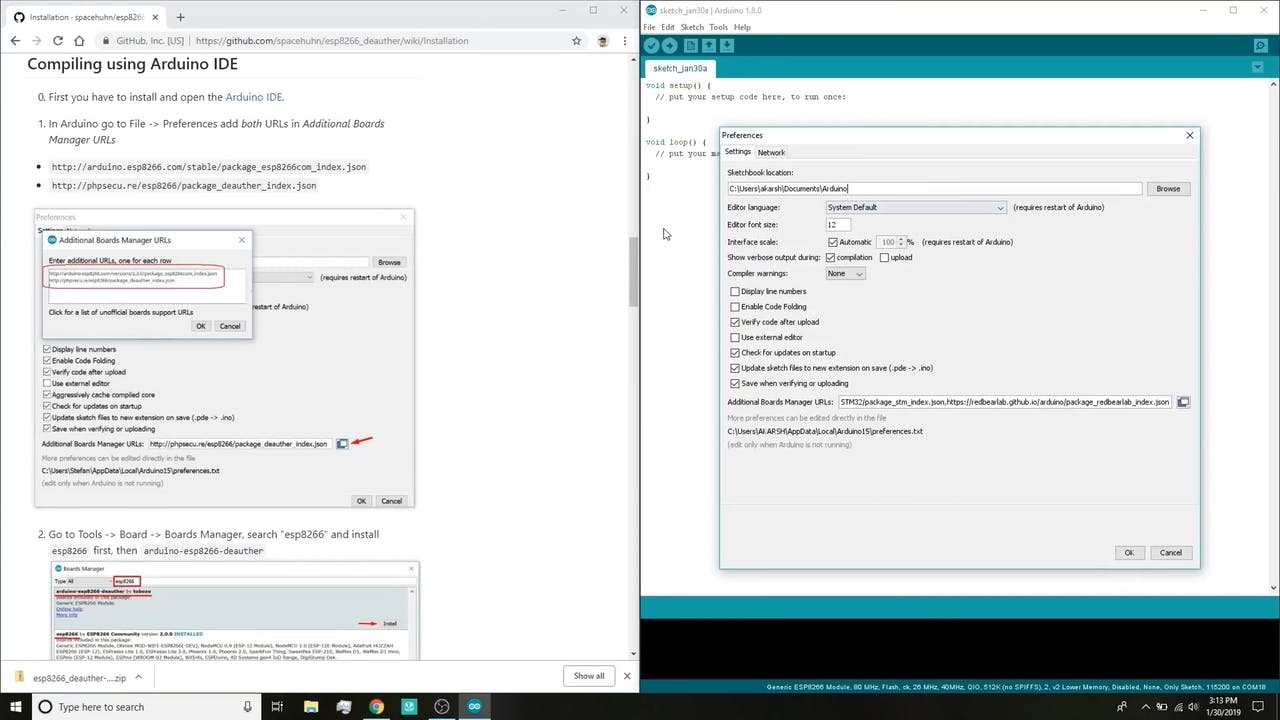This screenshot has height=720, width=1280.
Task: Open Arduino File menu
Action: 650,27
